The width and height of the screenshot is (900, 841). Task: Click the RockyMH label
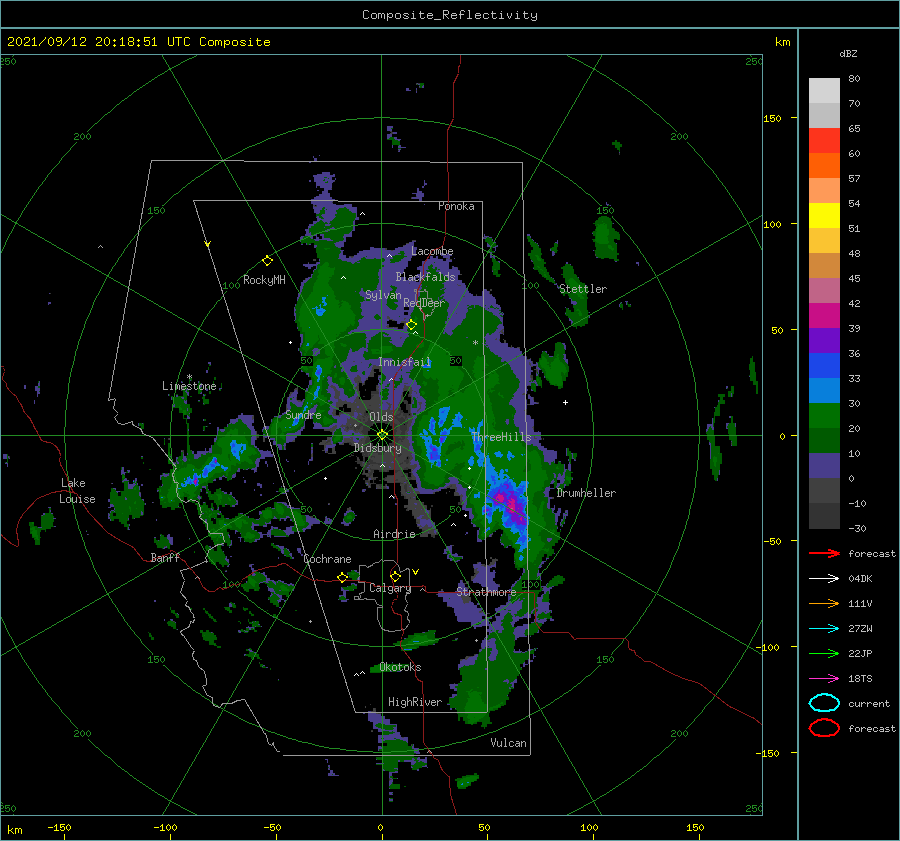tap(264, 280)
